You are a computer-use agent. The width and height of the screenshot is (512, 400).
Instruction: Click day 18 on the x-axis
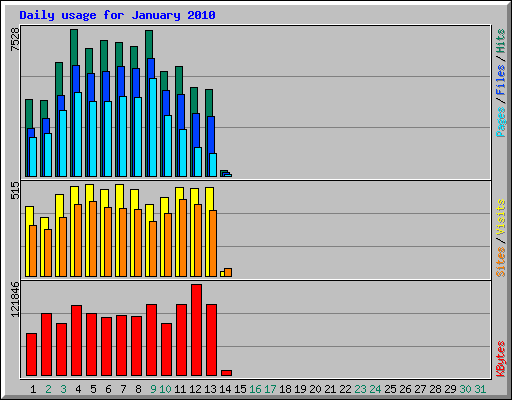coord(285,389)
